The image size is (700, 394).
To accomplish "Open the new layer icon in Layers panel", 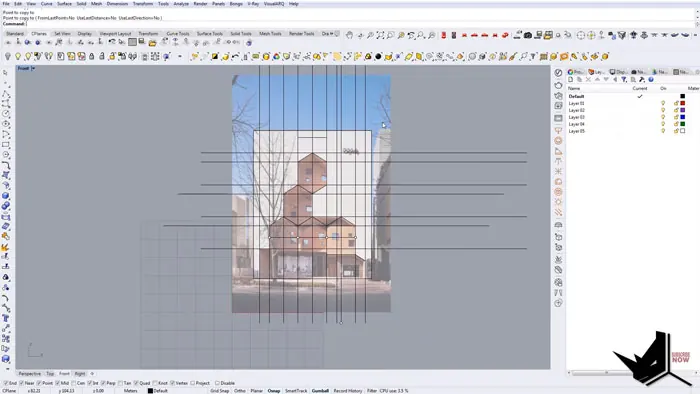I will tap(571, 79).
